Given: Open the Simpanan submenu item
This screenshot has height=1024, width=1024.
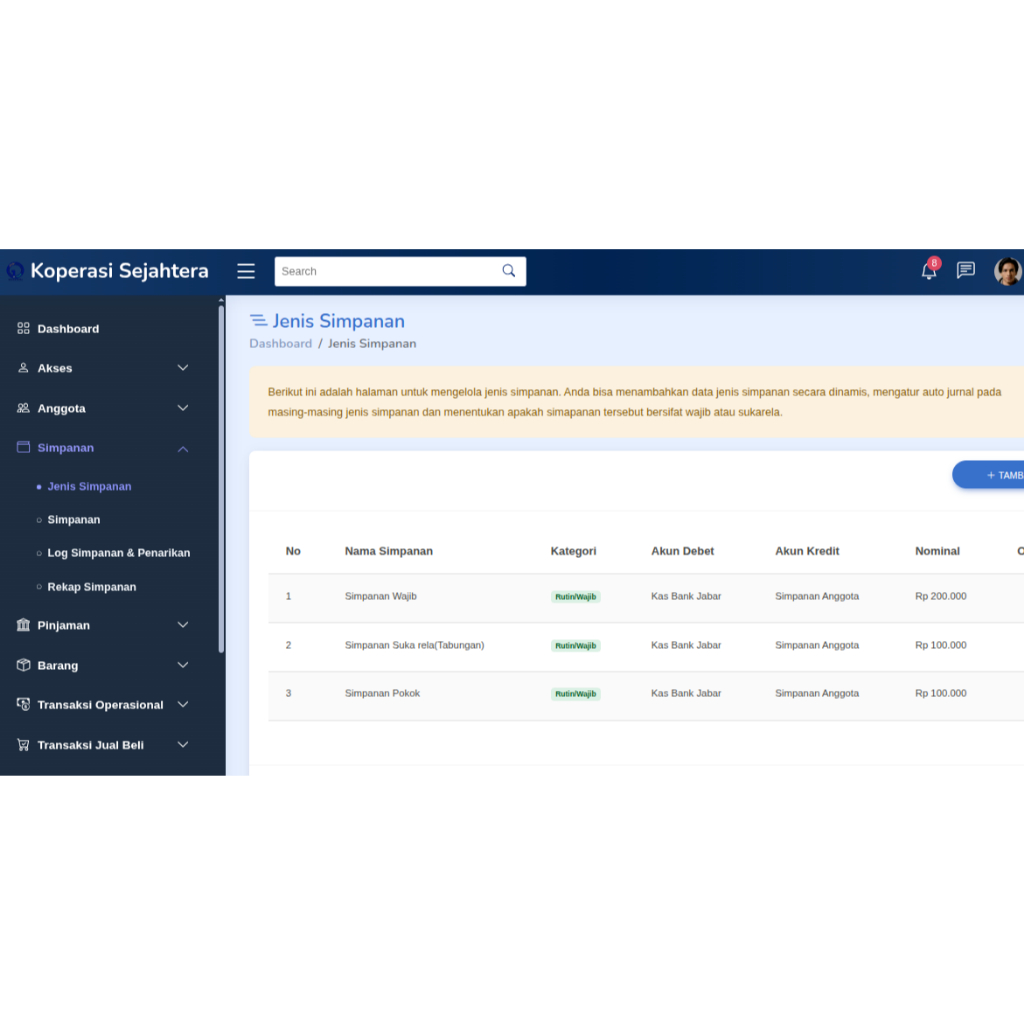Looking at the screenshot, I should click(73, 520).
